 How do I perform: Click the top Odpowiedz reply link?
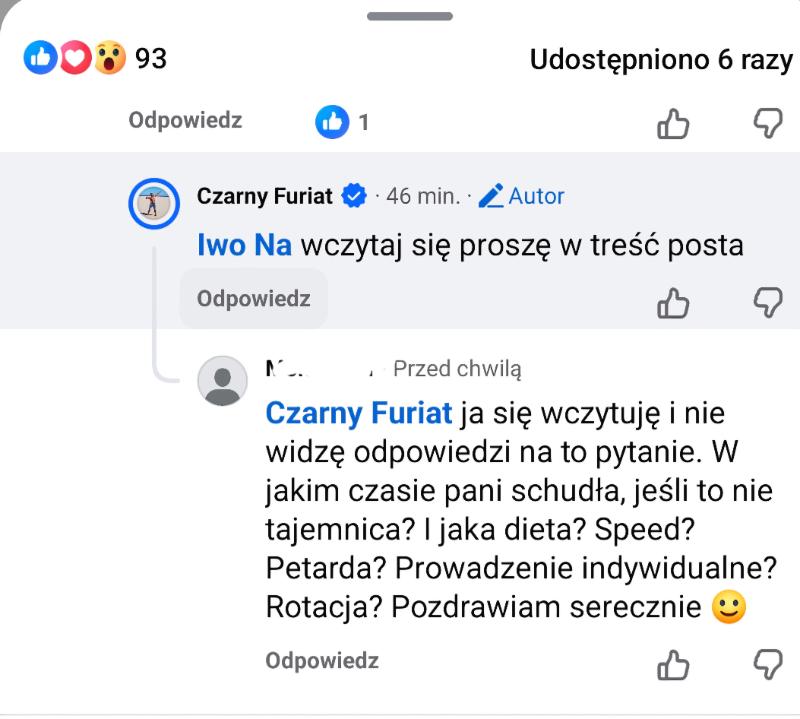click(185, 121)
